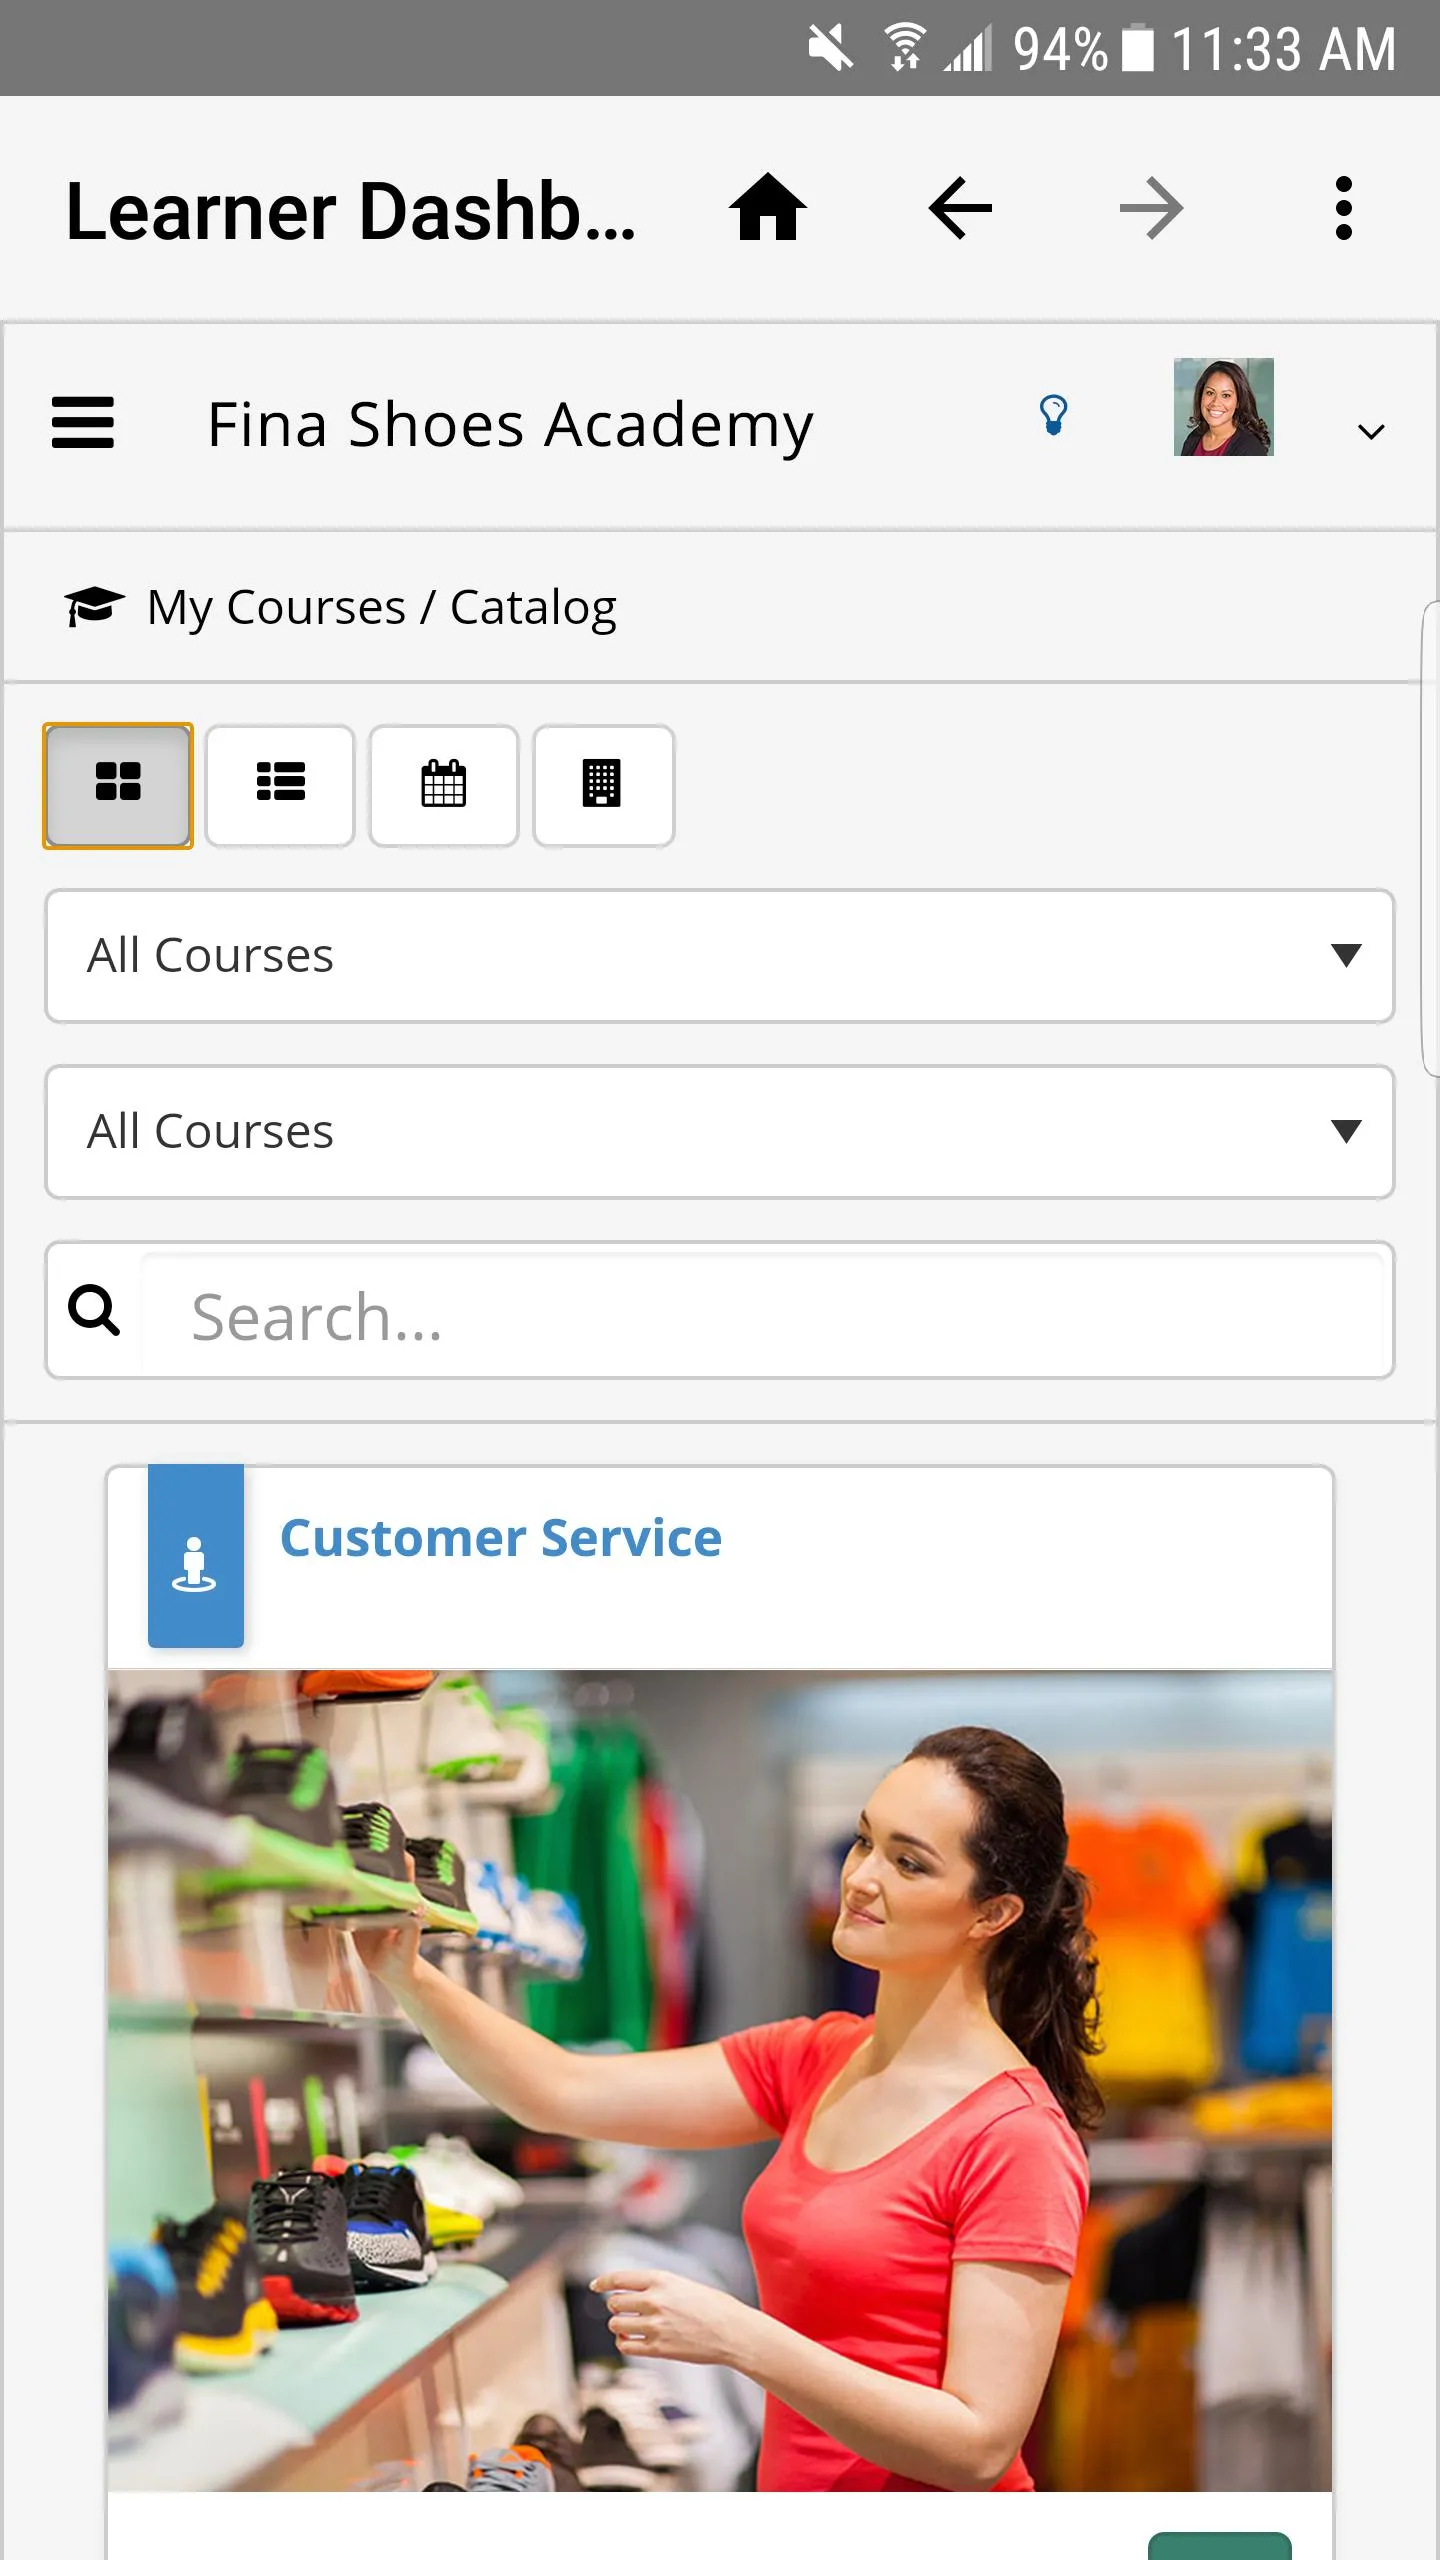Tap the Wi-Fi status icon
The width and height of the screenshot is (1440, 2560).
(x=905, y=48)
